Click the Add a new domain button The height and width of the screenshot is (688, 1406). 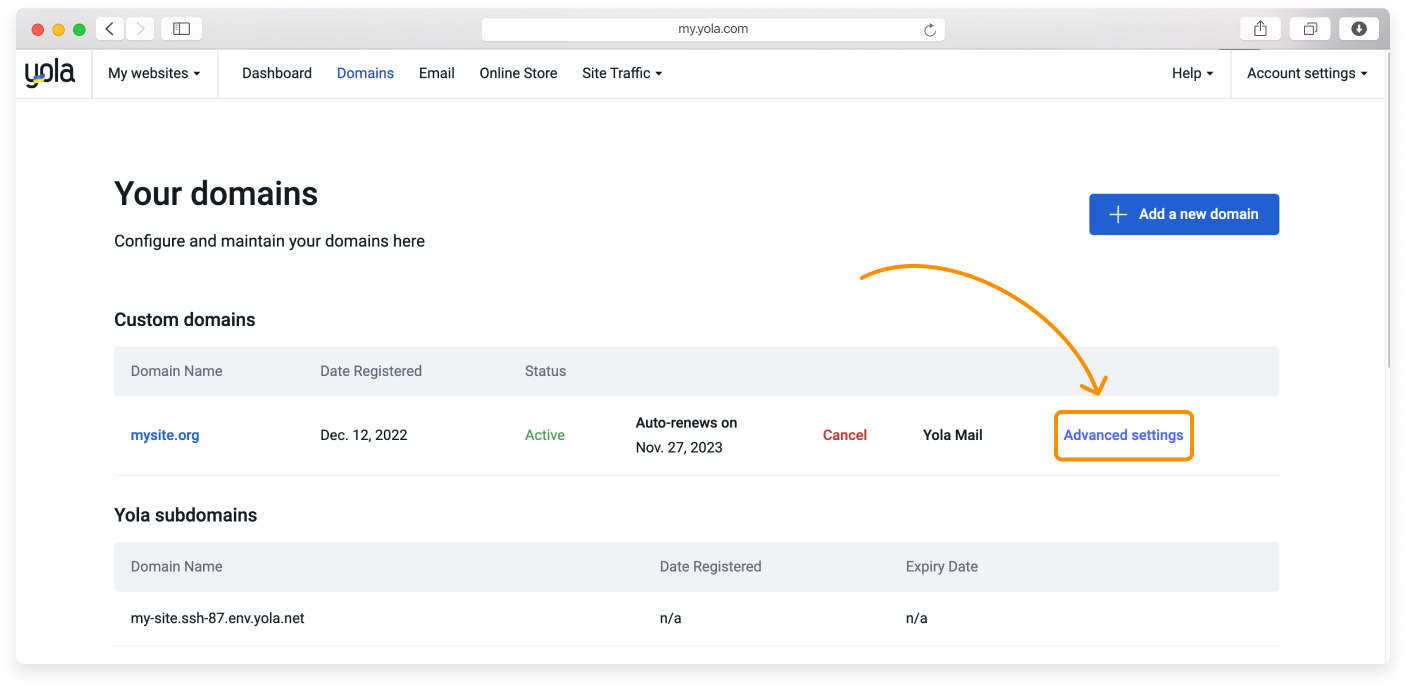click(x=1184, y=214)
